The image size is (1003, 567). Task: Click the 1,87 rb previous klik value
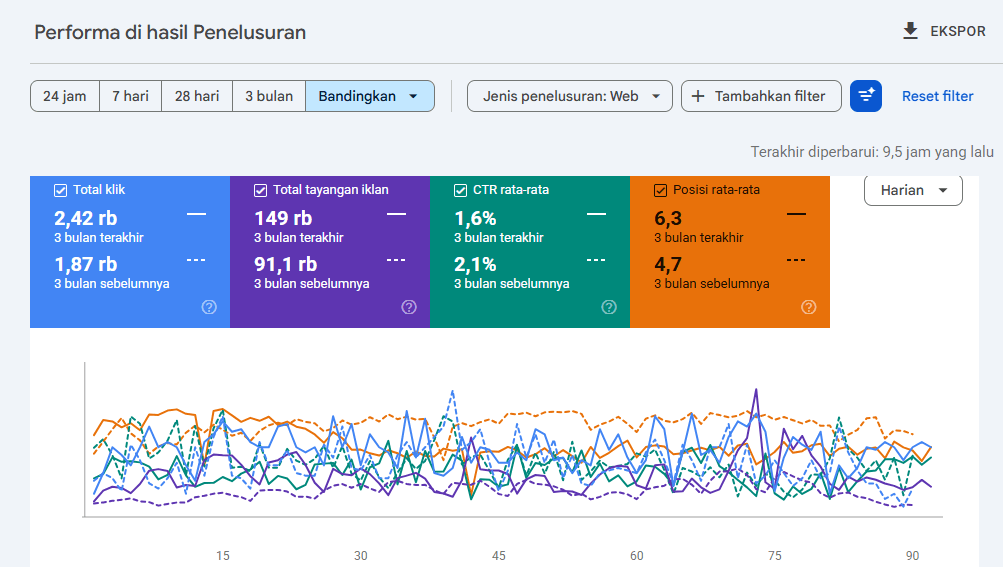pyautogui.click(x=86, y=264)
